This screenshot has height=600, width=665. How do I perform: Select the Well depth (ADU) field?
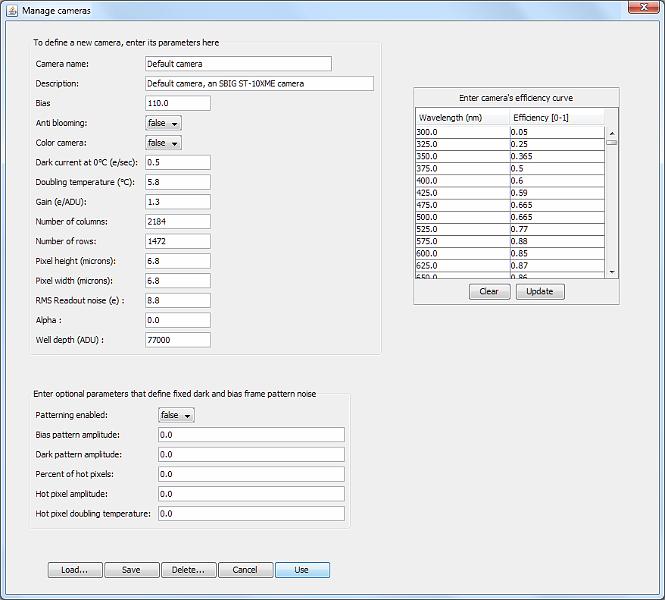pos(178,340)
